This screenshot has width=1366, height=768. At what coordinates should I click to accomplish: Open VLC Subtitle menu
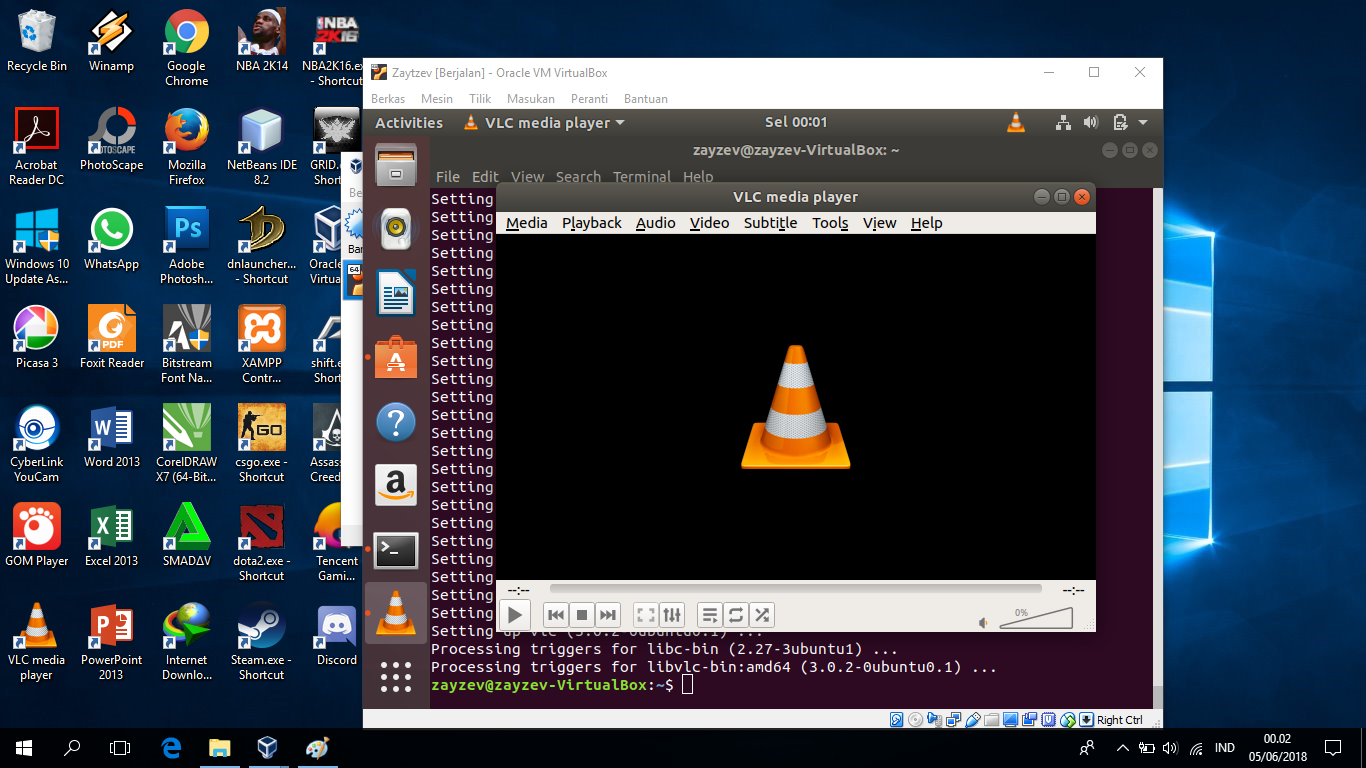[771, 223]
